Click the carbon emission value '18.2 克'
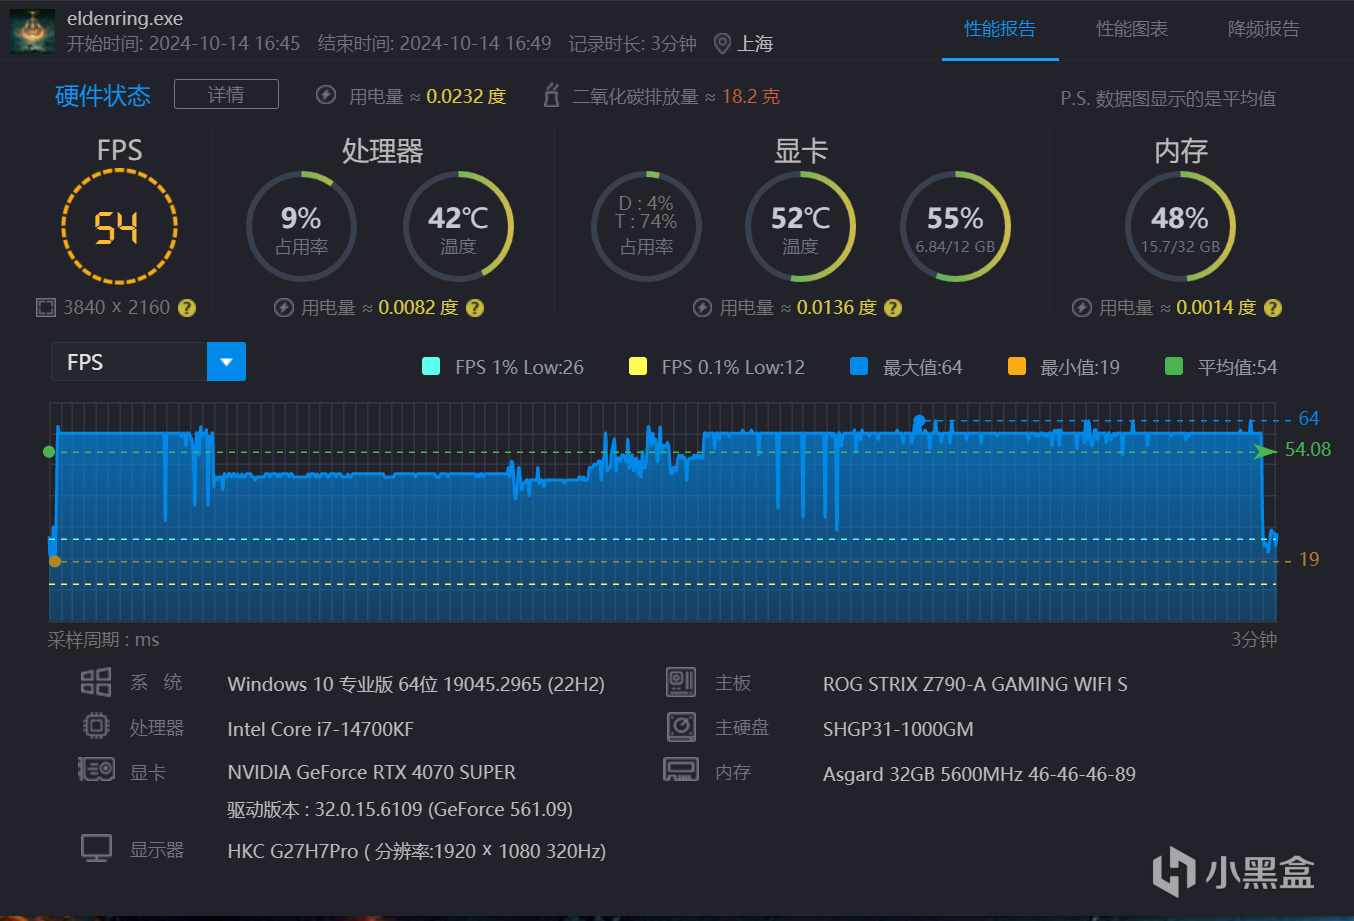1354x921 pixels. pyautogui.click(x=751, y=96)
